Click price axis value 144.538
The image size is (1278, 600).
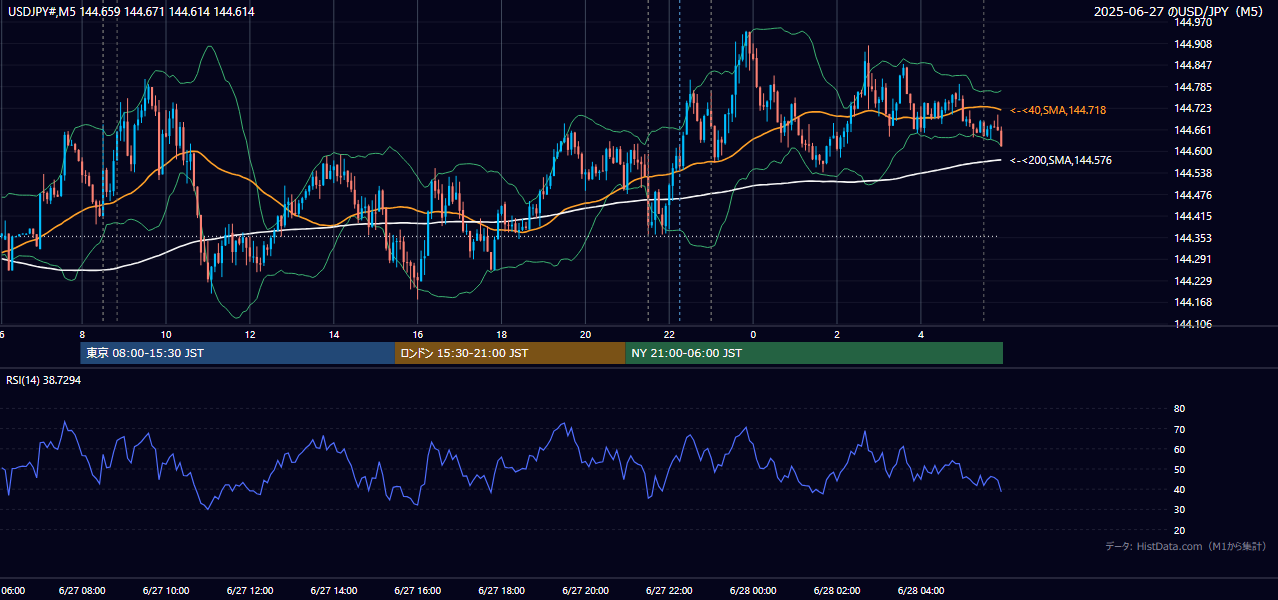(1192, 173)
